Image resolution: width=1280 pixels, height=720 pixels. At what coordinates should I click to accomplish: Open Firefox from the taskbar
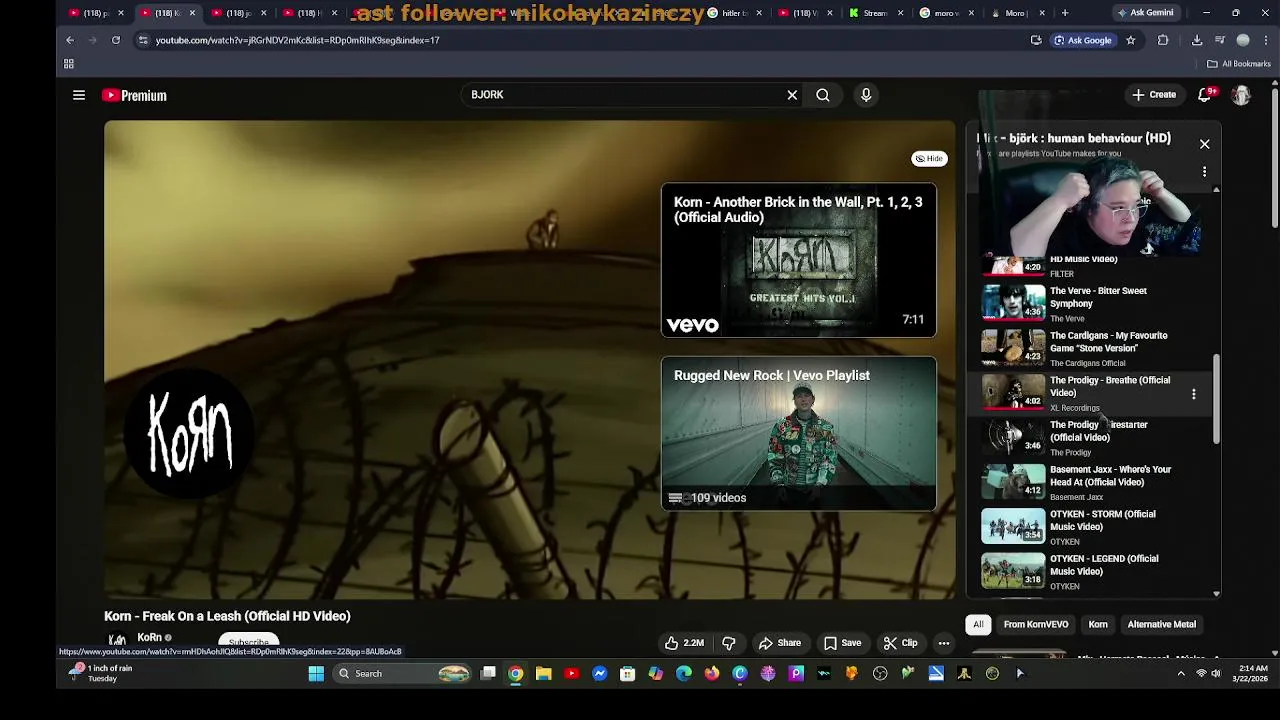click(x=711, y=674)
